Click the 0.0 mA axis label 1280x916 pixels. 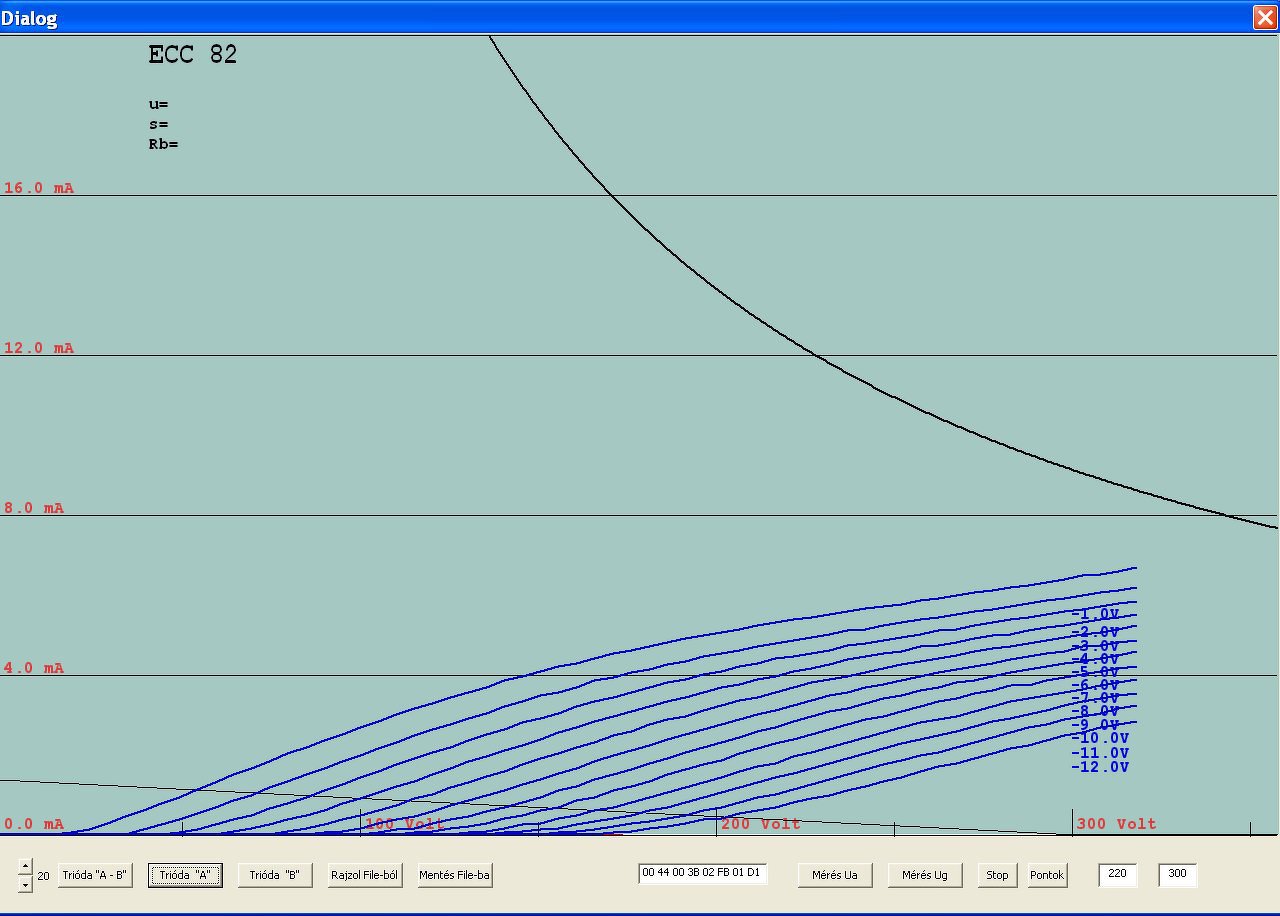coord(34,824)
